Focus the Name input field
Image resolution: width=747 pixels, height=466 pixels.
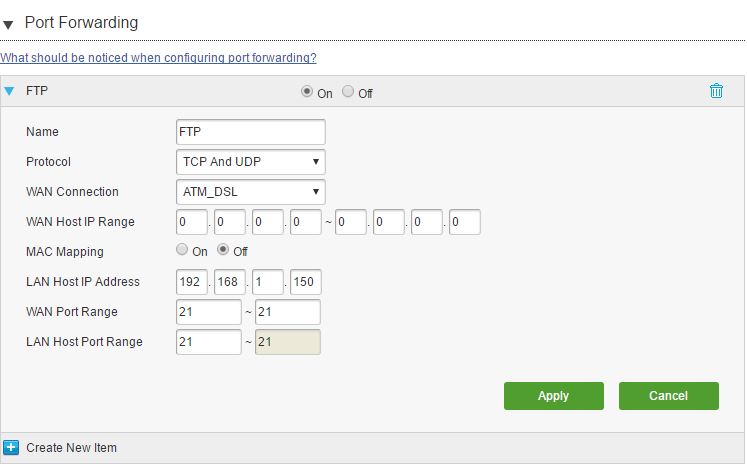click(x=251, y=132)
